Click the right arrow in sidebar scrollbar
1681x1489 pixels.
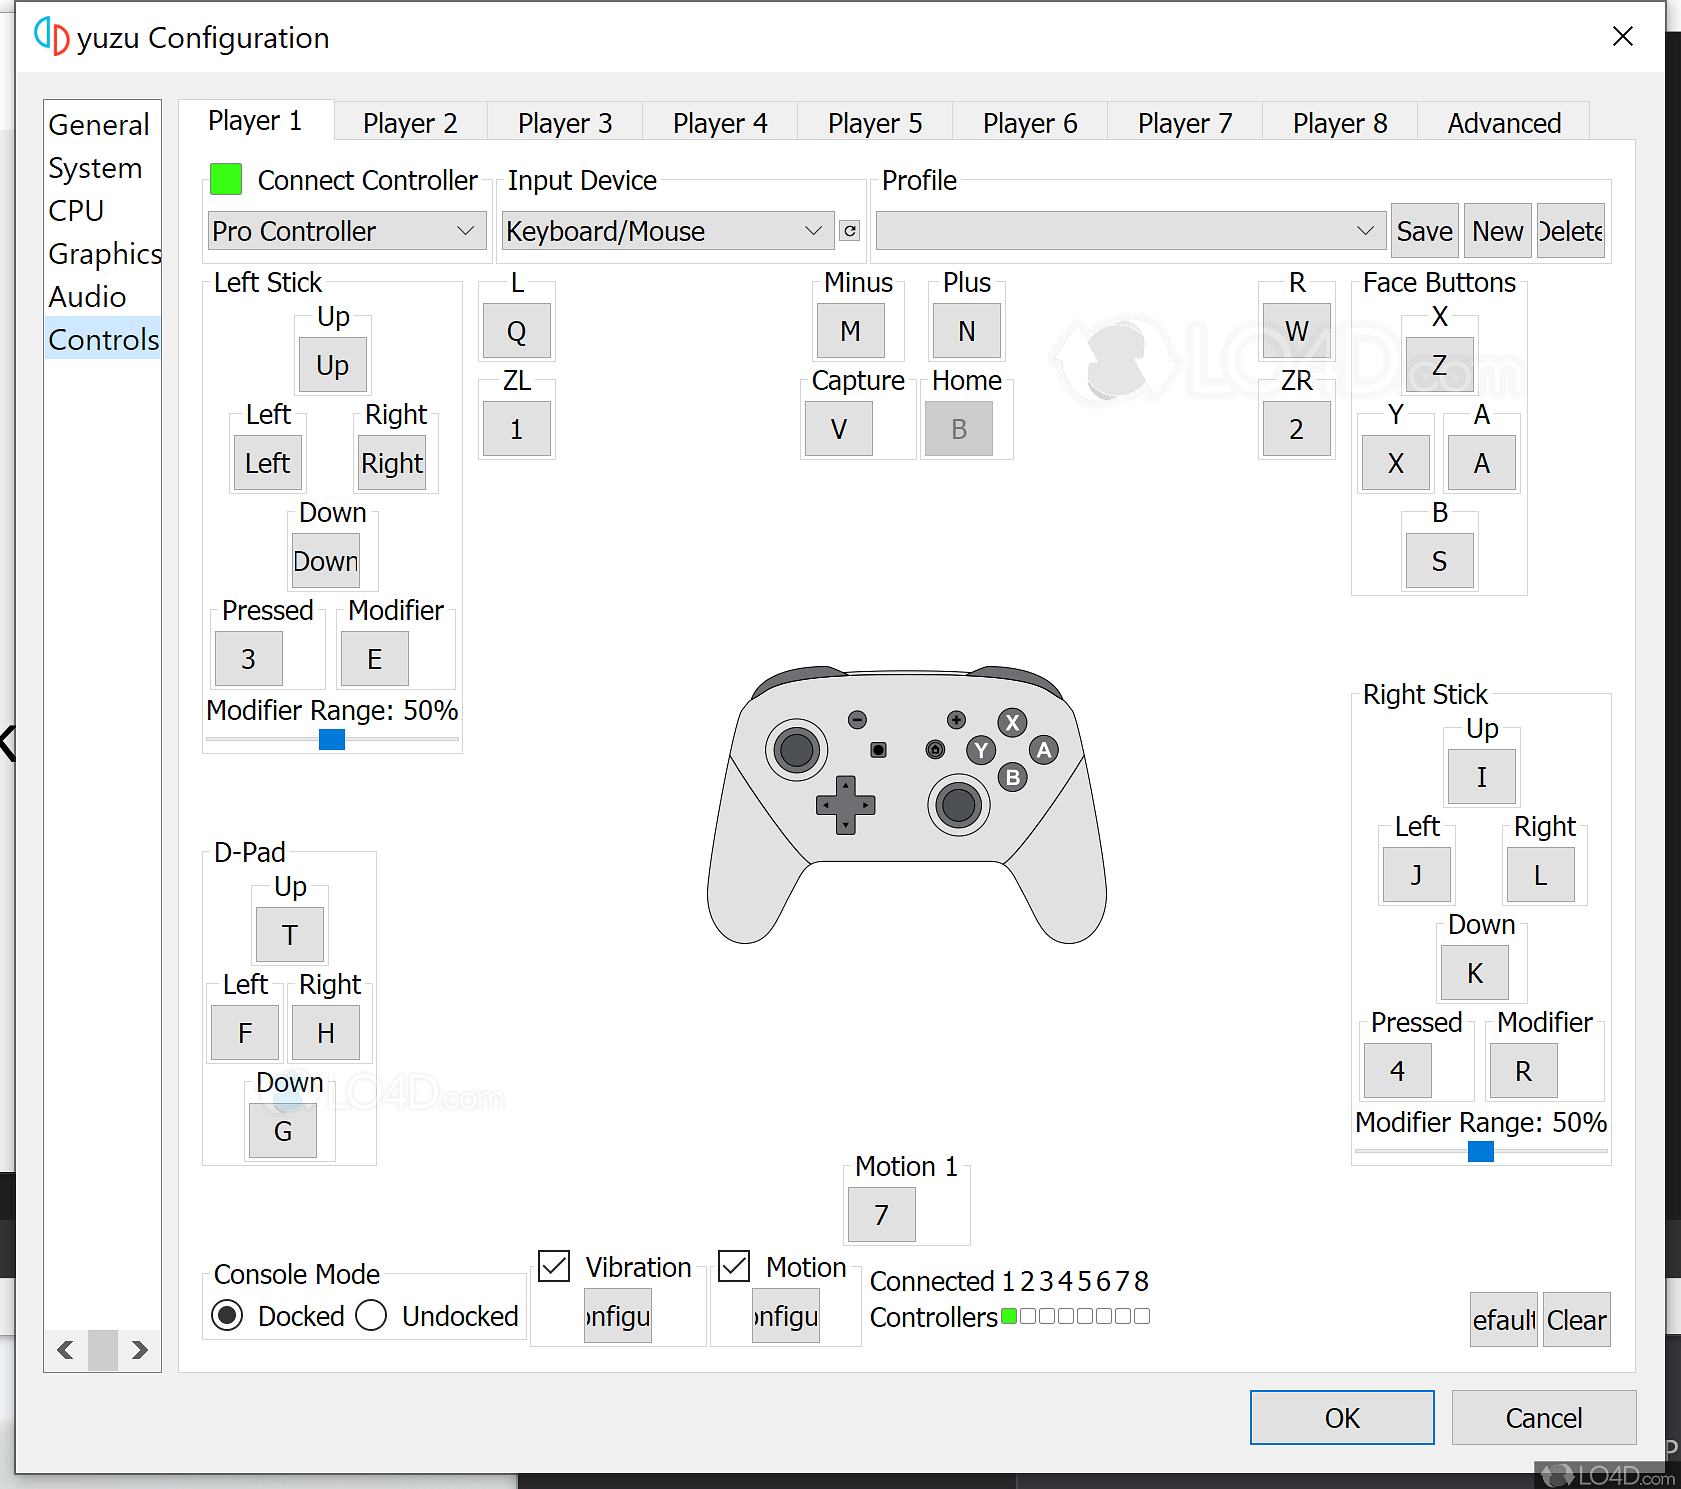139,1350
